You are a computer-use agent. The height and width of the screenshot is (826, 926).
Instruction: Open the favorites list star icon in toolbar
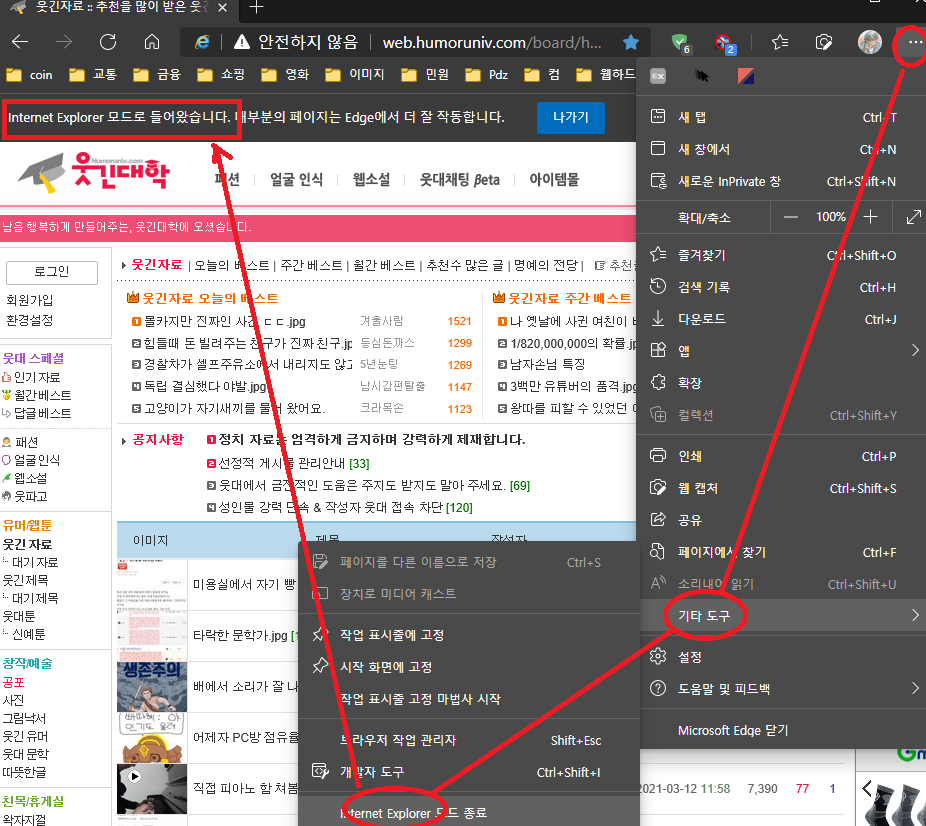point(780,42)
